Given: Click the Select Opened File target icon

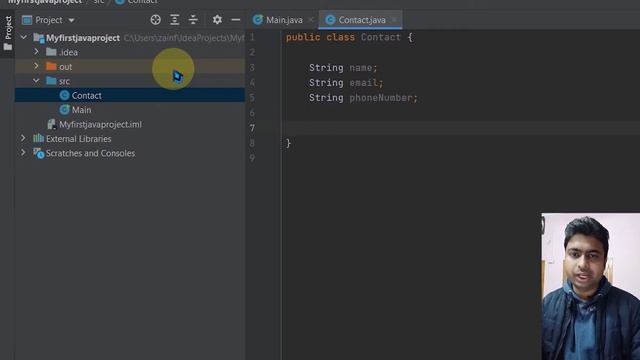Looking at the screenshot, I should coord(156,20).
